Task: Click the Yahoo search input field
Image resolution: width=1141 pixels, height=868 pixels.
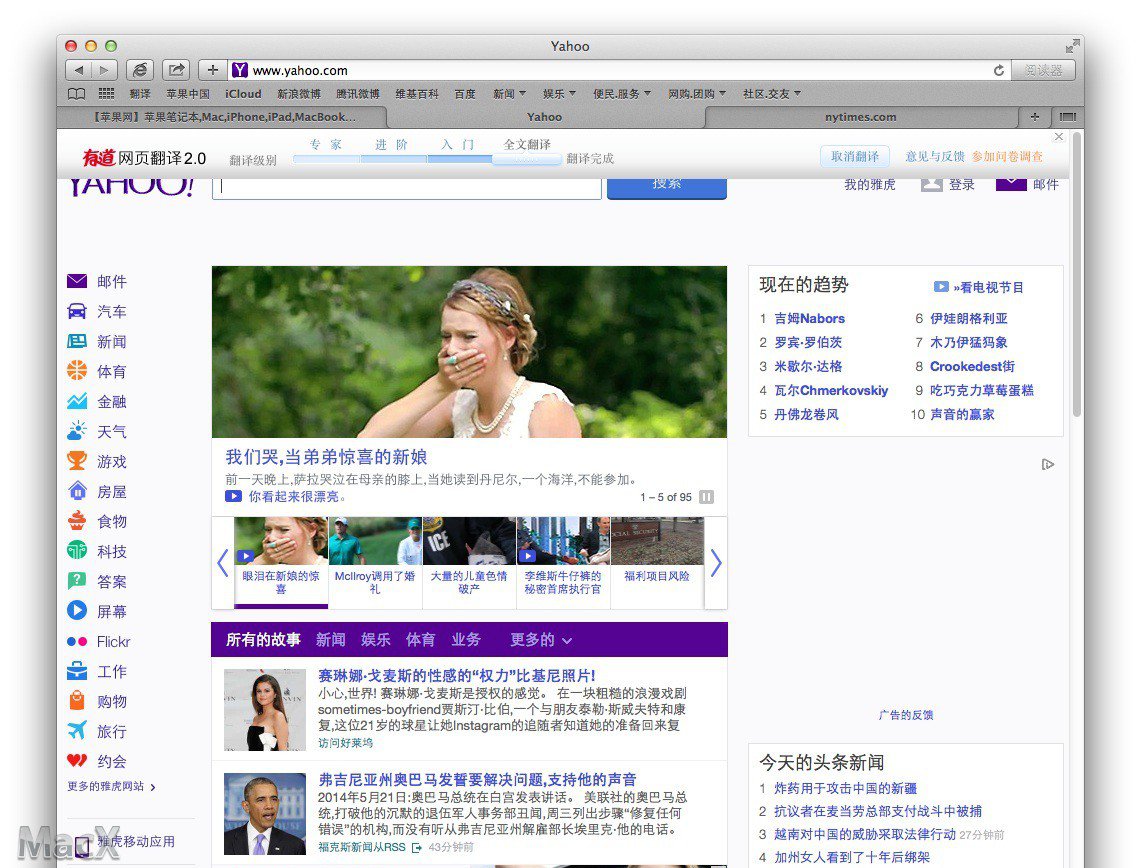Action: [406, 185]
